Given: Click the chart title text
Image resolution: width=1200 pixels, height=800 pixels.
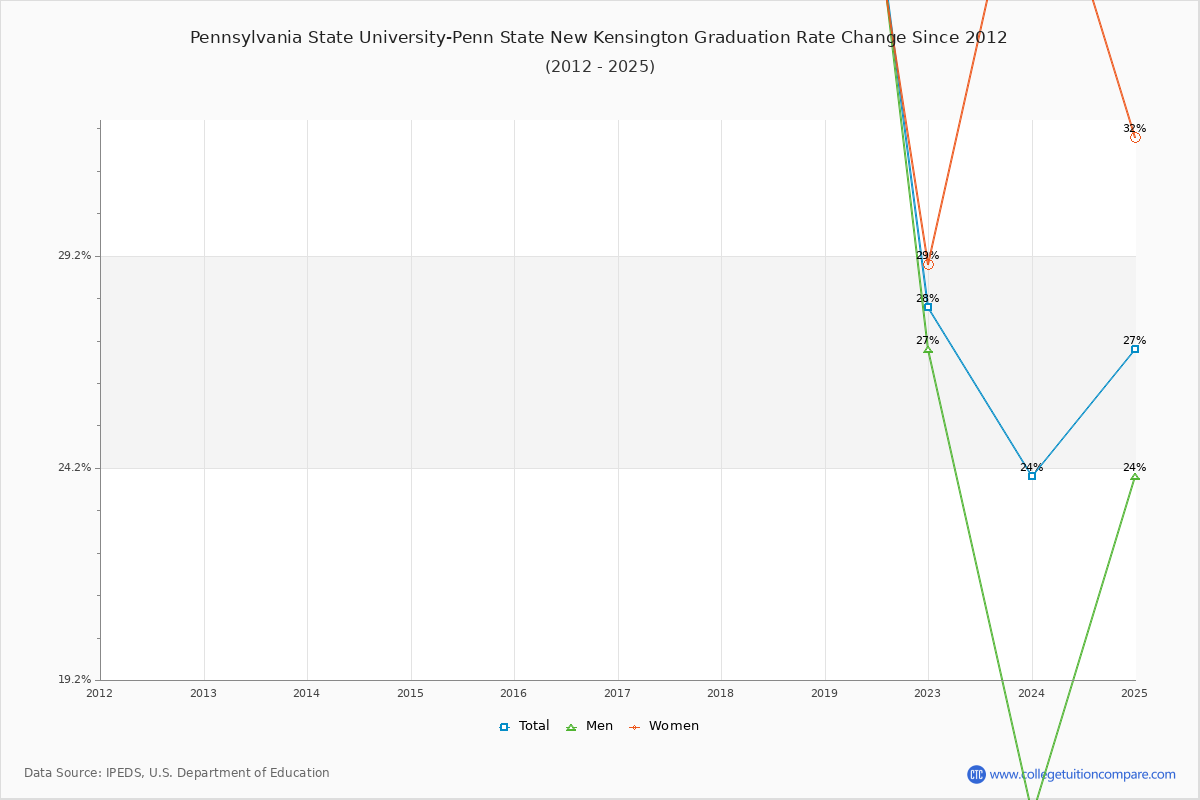Looking at the screenshot, I should pos(599,38).
